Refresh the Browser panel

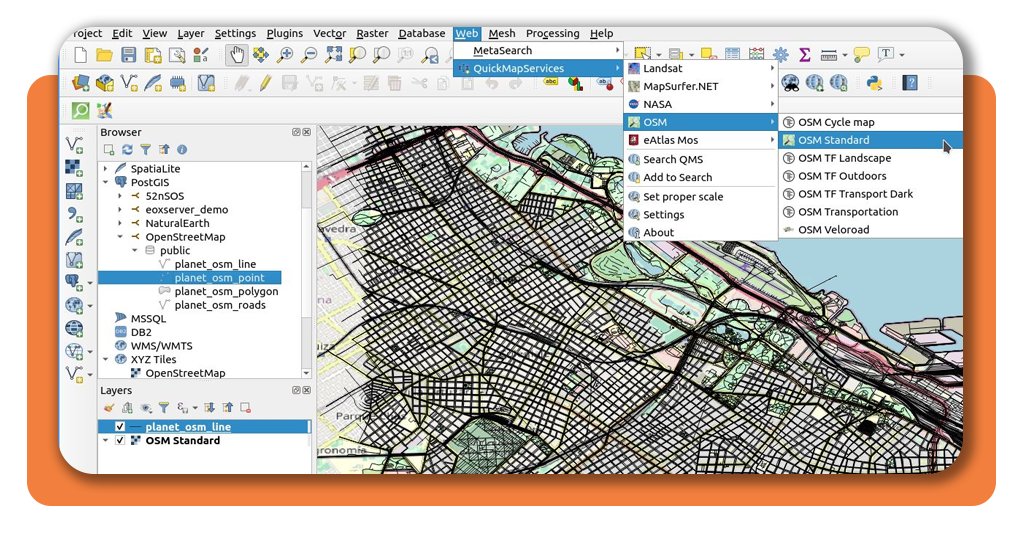click(127, 150)
